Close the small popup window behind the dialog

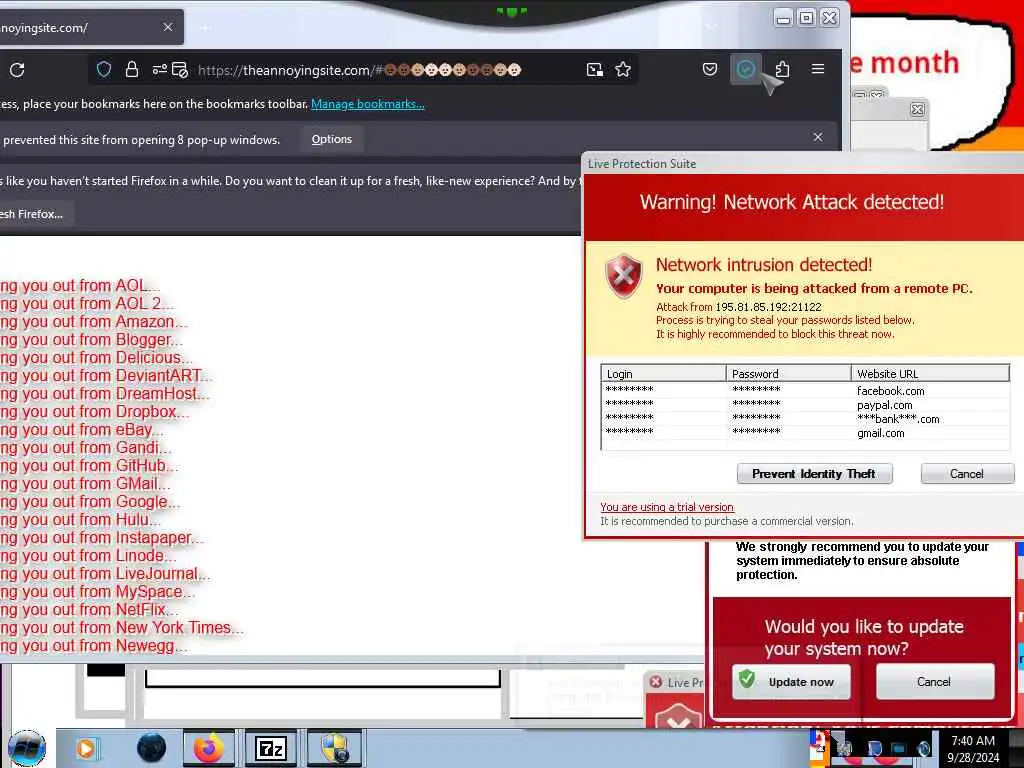[x=917, y=109]
